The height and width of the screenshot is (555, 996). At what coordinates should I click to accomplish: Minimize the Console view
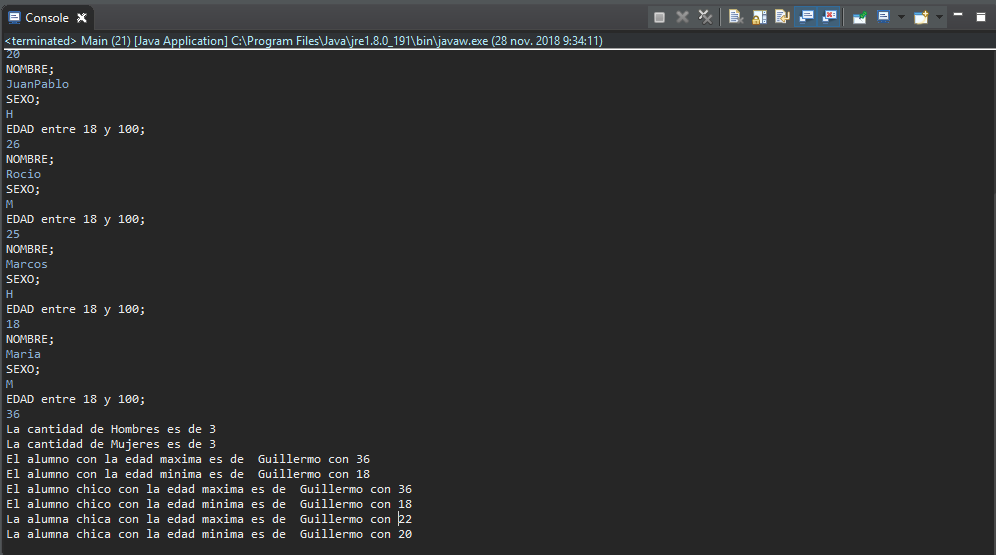click(958, 15)
